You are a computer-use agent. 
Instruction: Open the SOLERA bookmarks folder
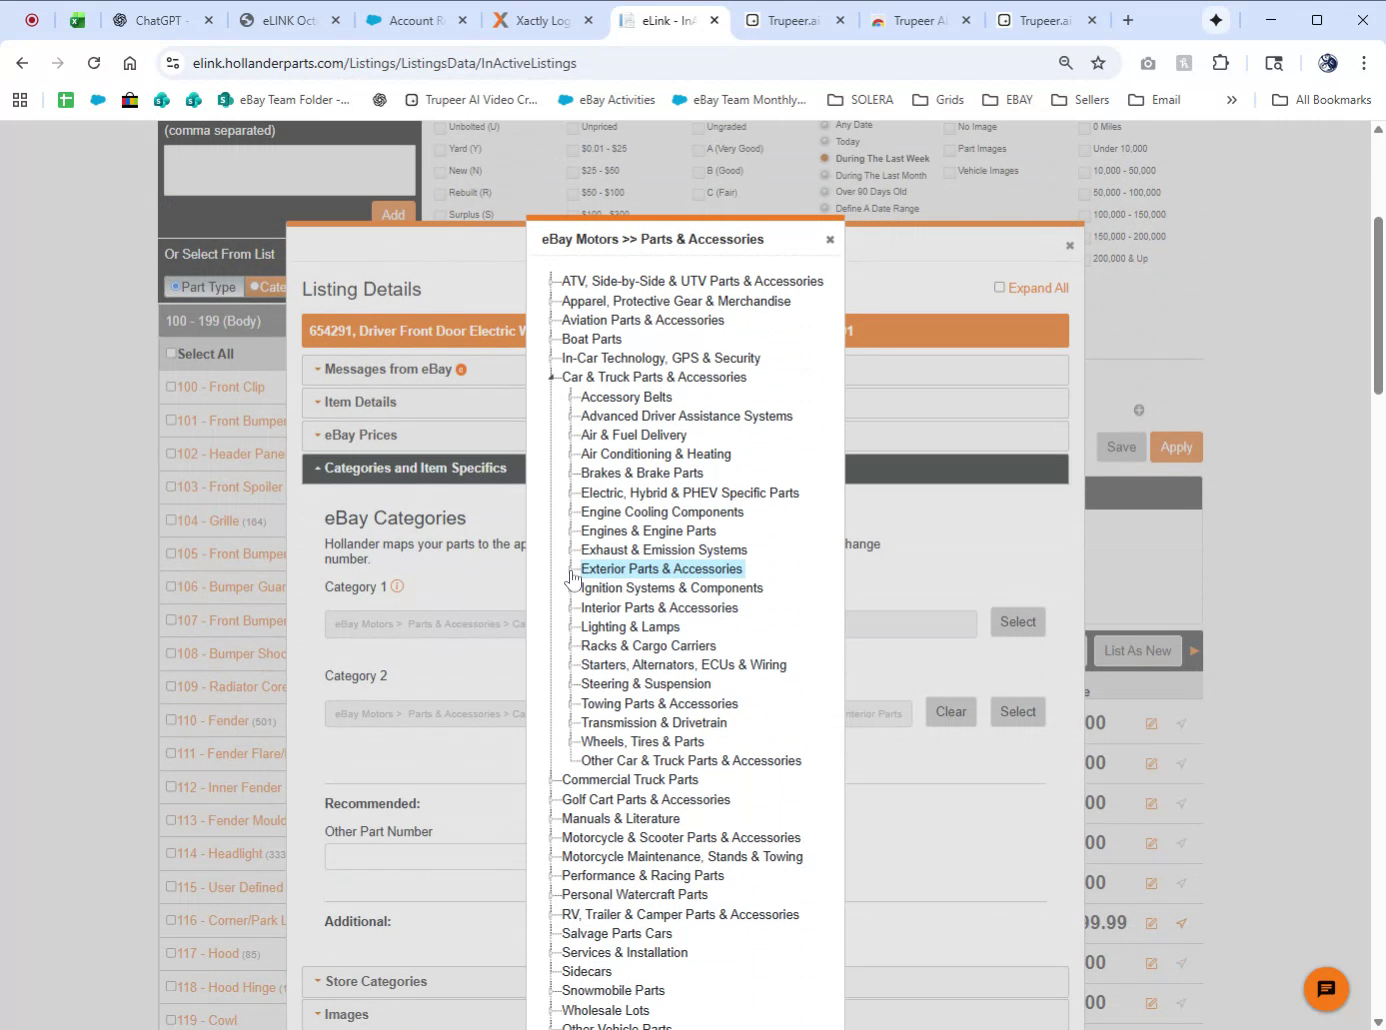pyautogui.click(x=860, y=100)
